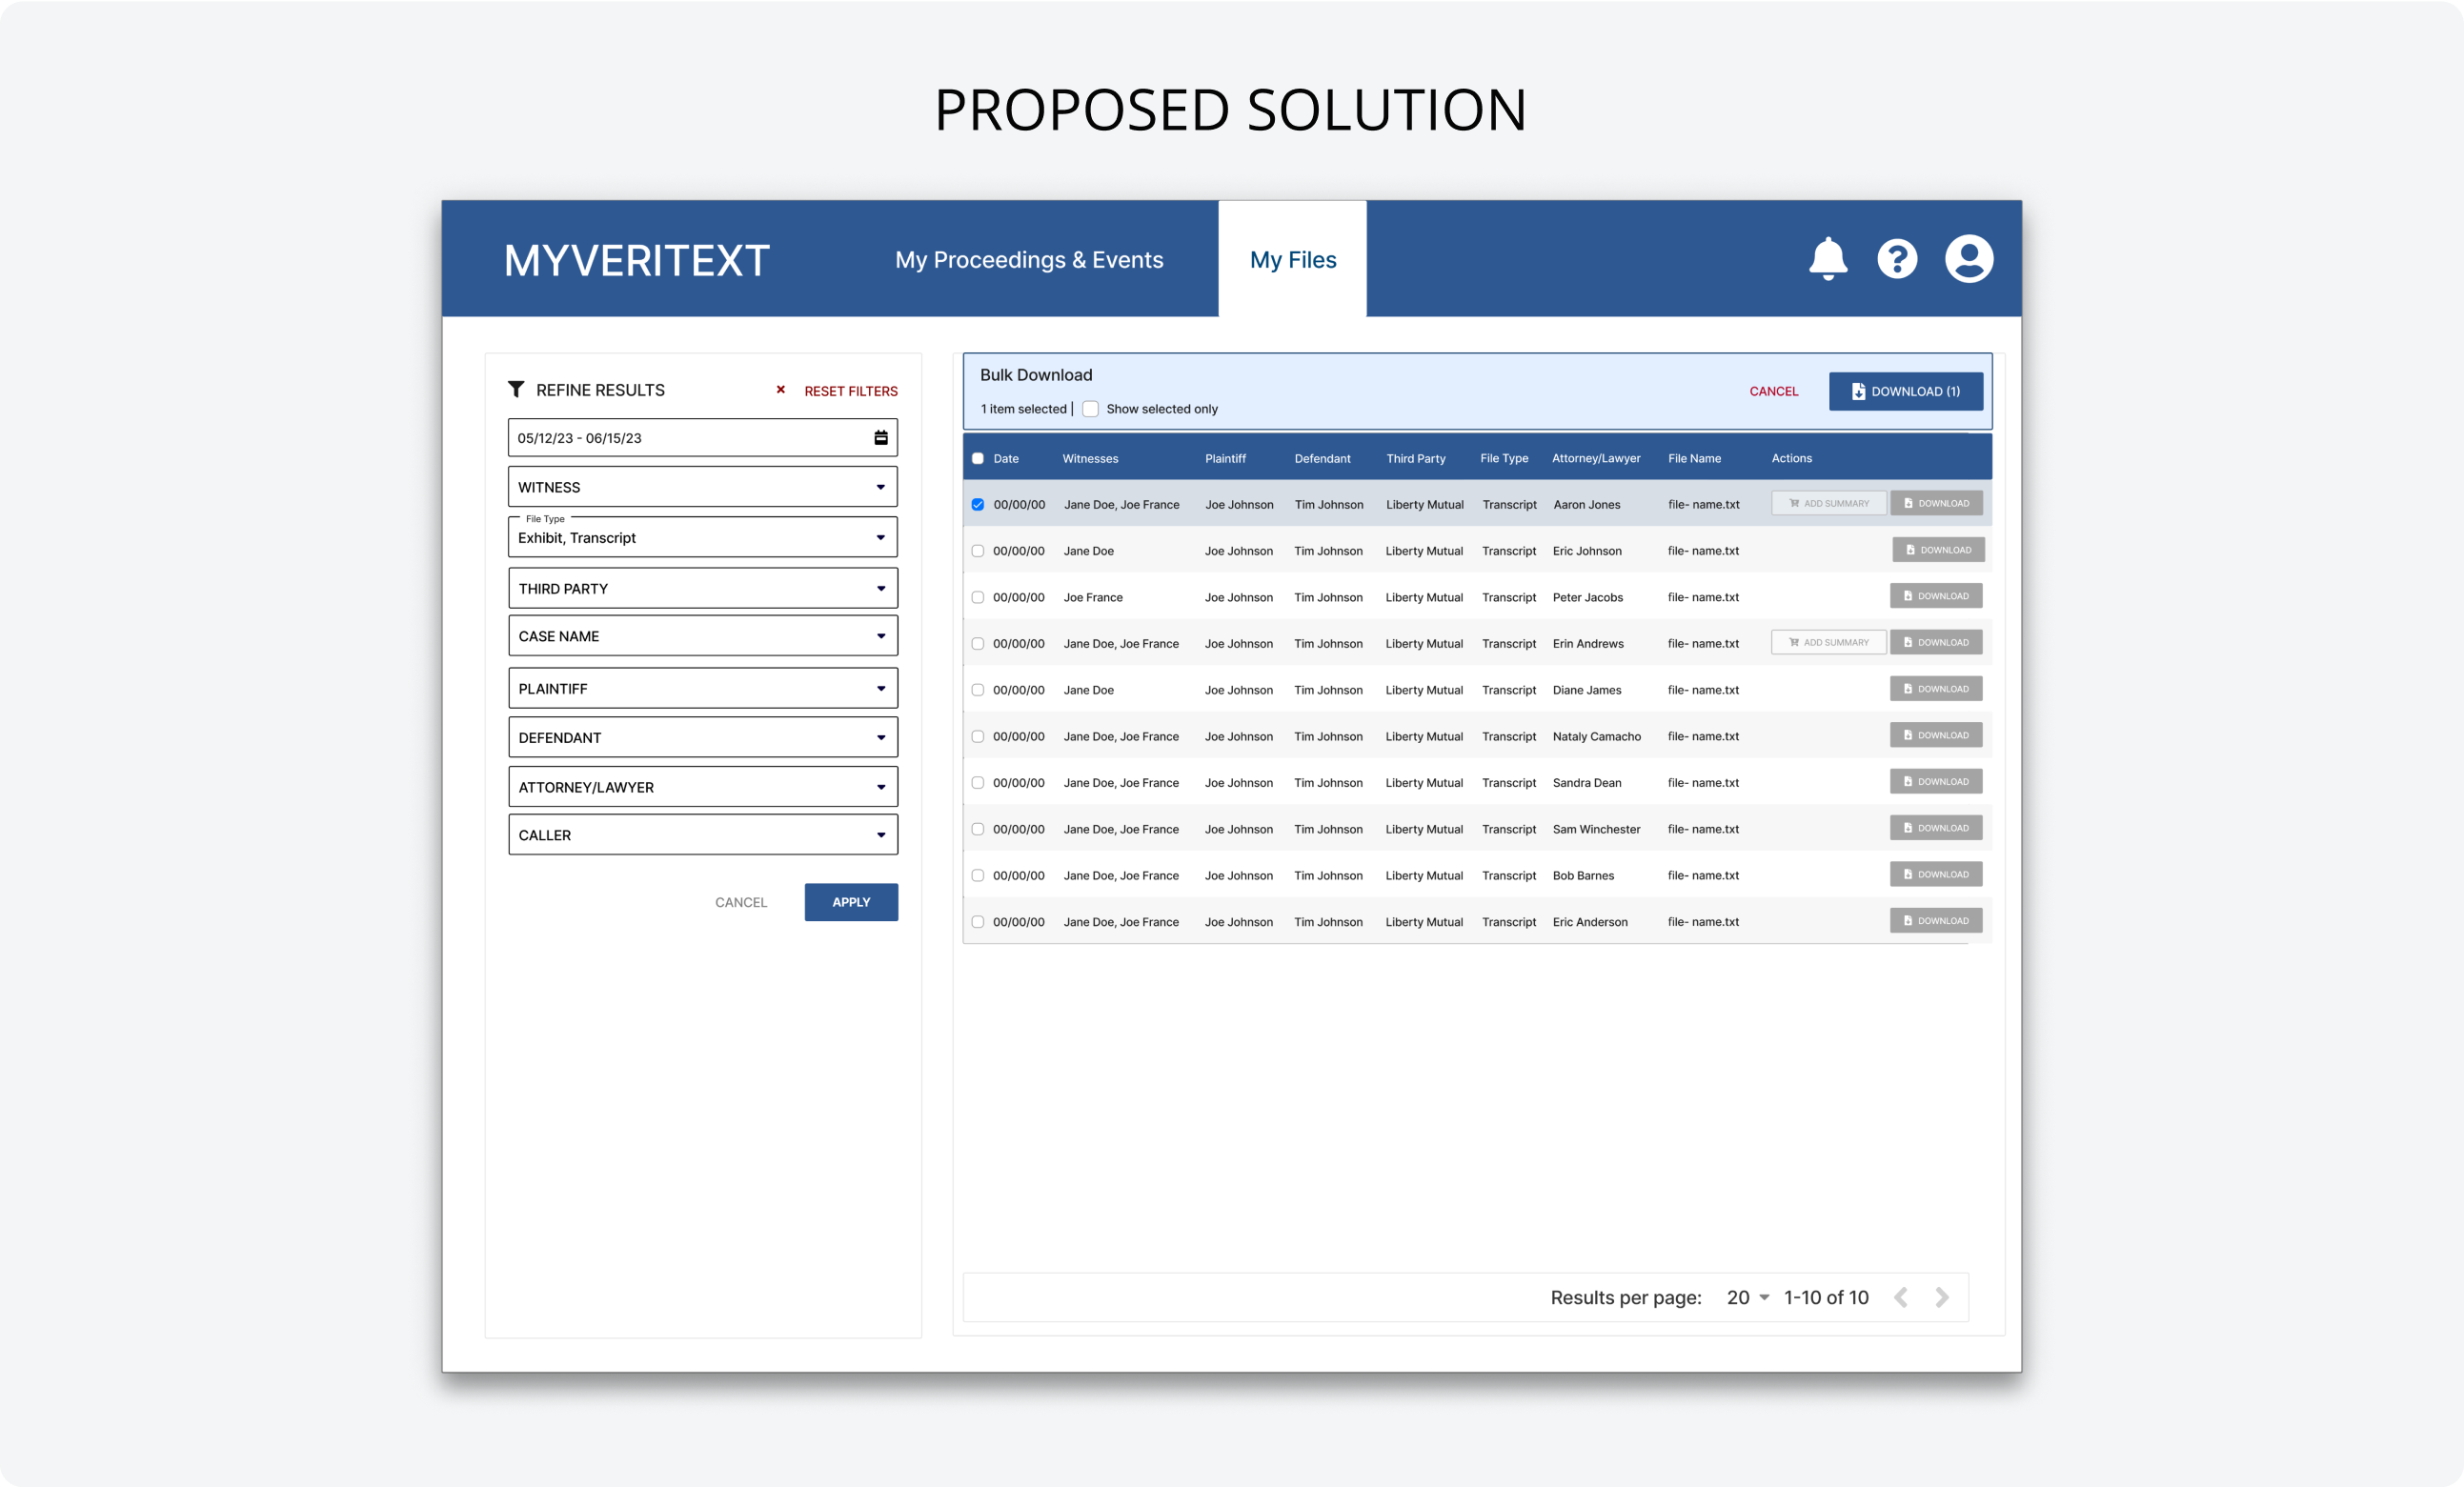The height and width of the screenshot is (1487, 2464).
Task: Download the Sandra Dean file
Action: [x=1936, y=782]
